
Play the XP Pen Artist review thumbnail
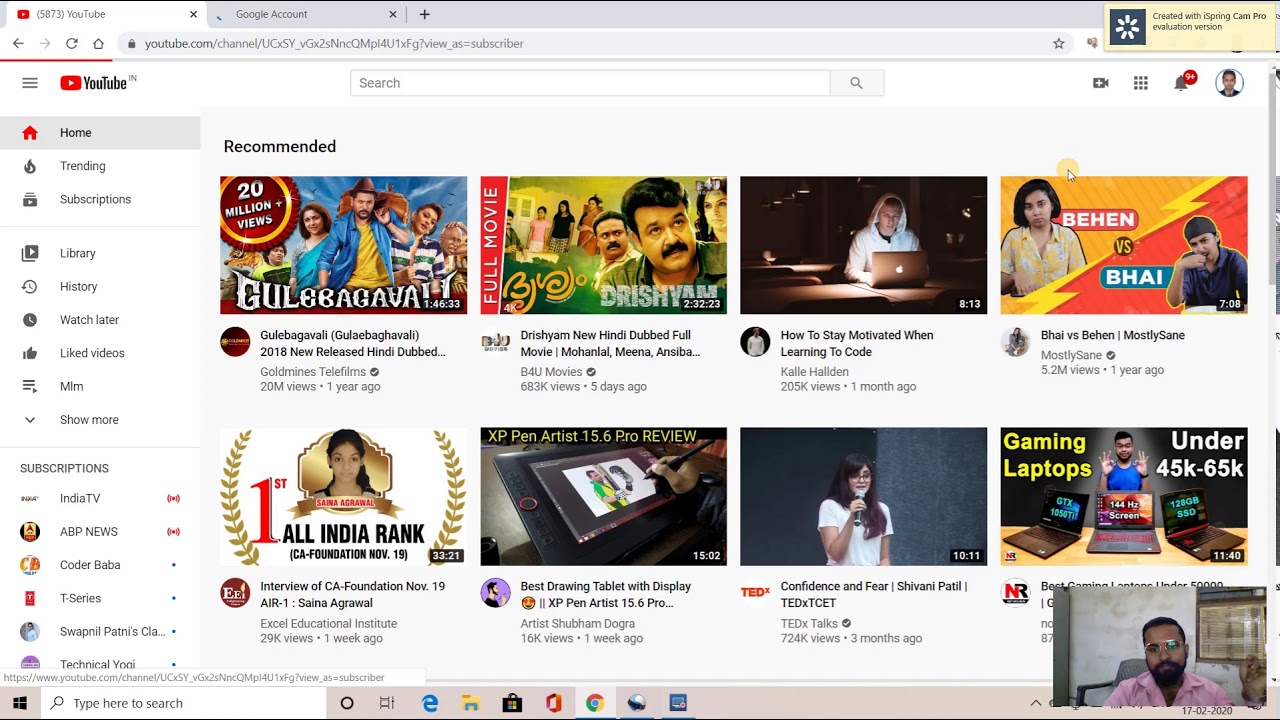603,497
